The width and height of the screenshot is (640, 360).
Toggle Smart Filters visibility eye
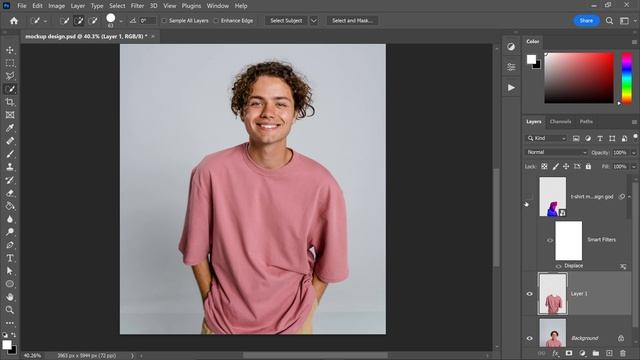click(550, 240)
